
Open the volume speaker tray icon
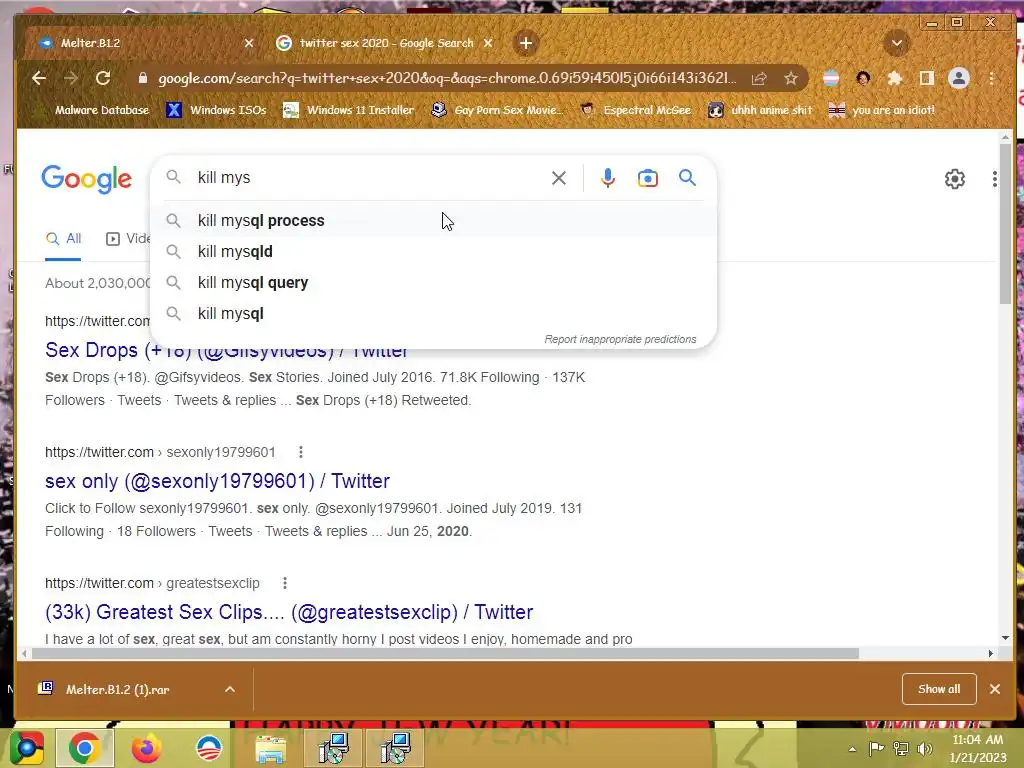click(x=924, y=749)
